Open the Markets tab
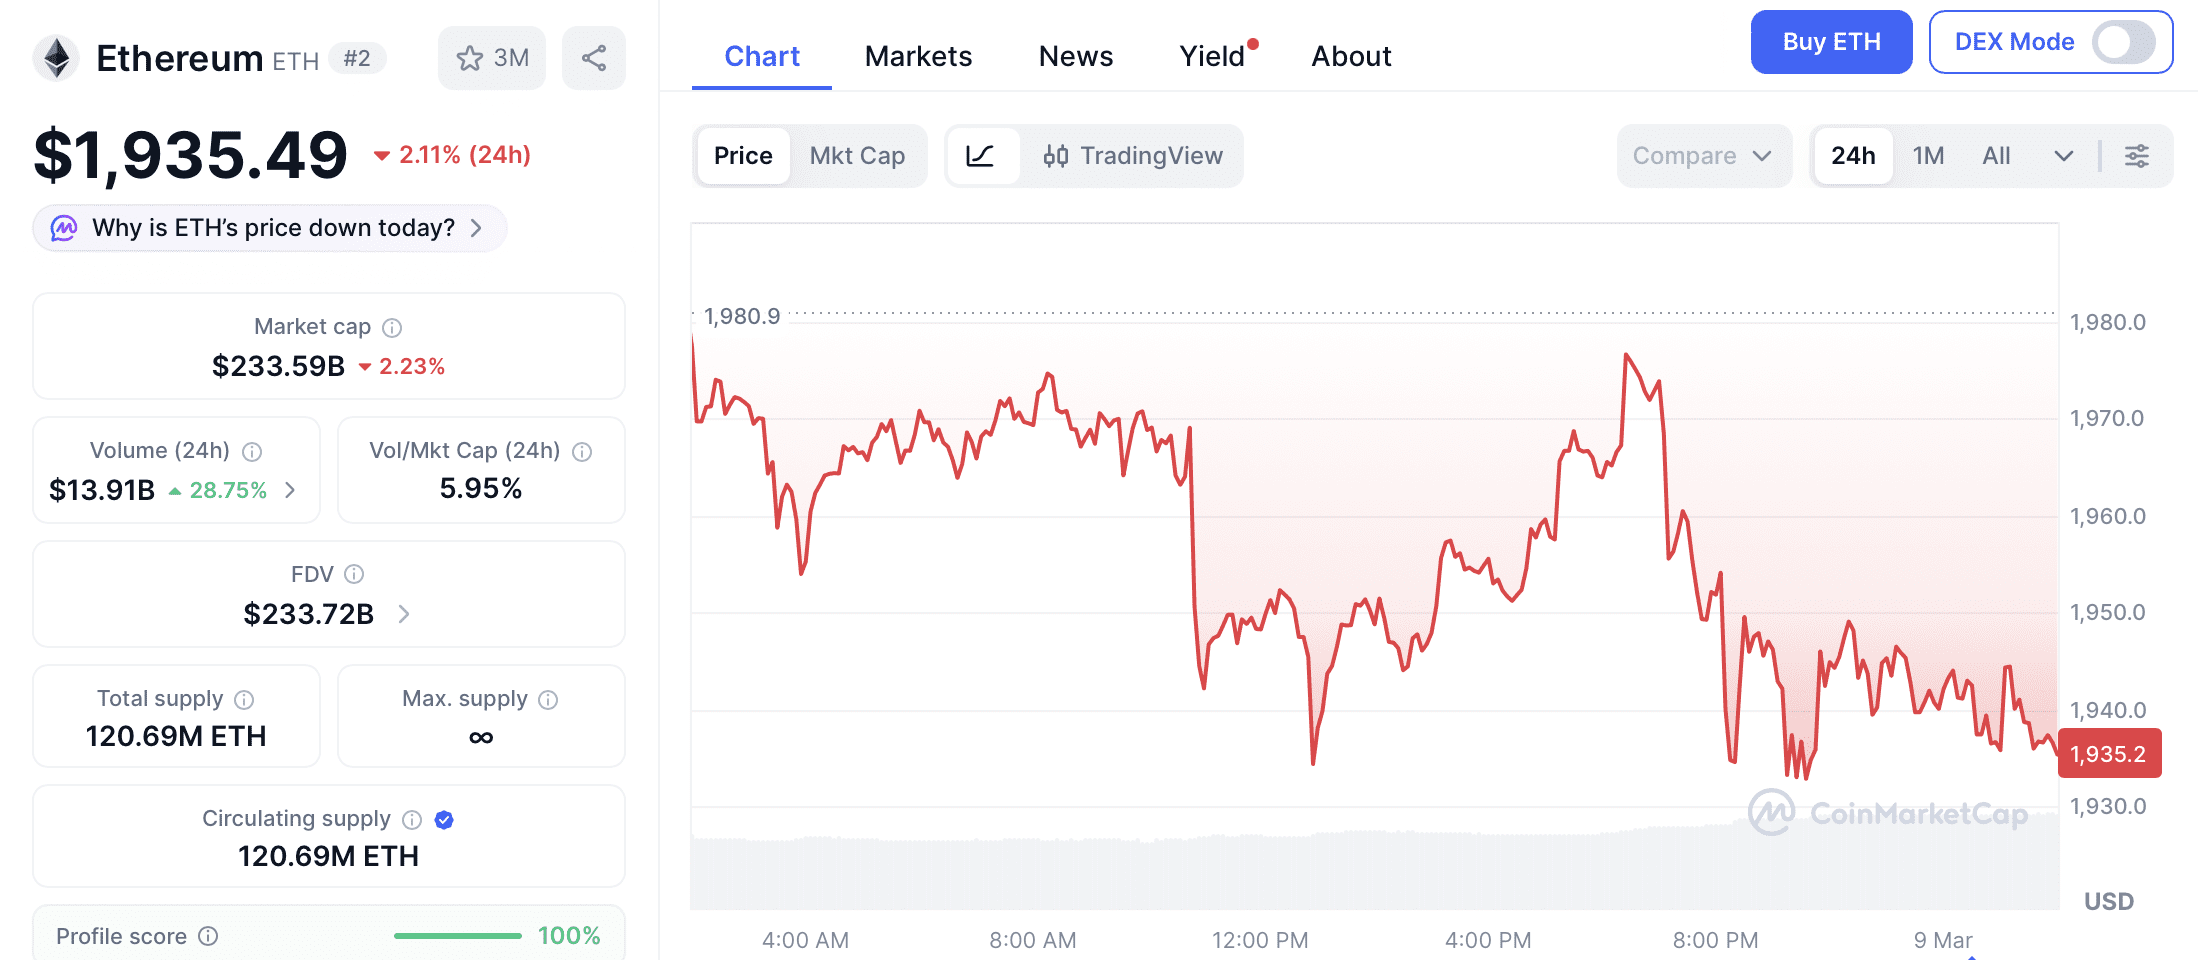The width and height of the screenshot is (2198, 960). (918, 56)
